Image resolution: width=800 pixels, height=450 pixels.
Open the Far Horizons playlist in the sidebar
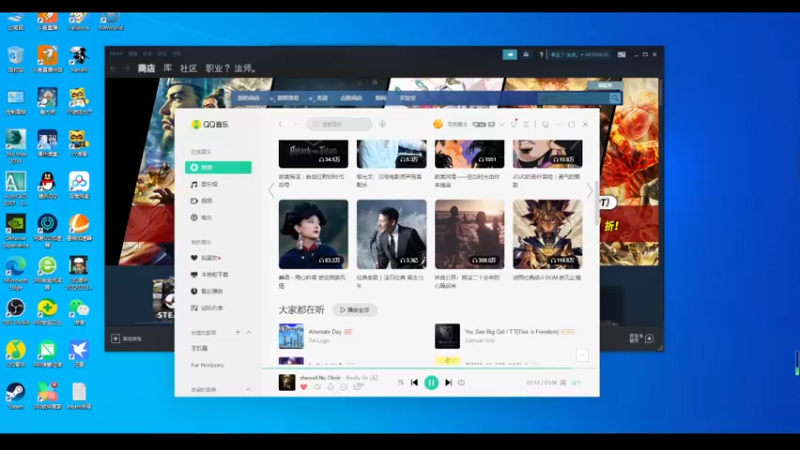207,365
